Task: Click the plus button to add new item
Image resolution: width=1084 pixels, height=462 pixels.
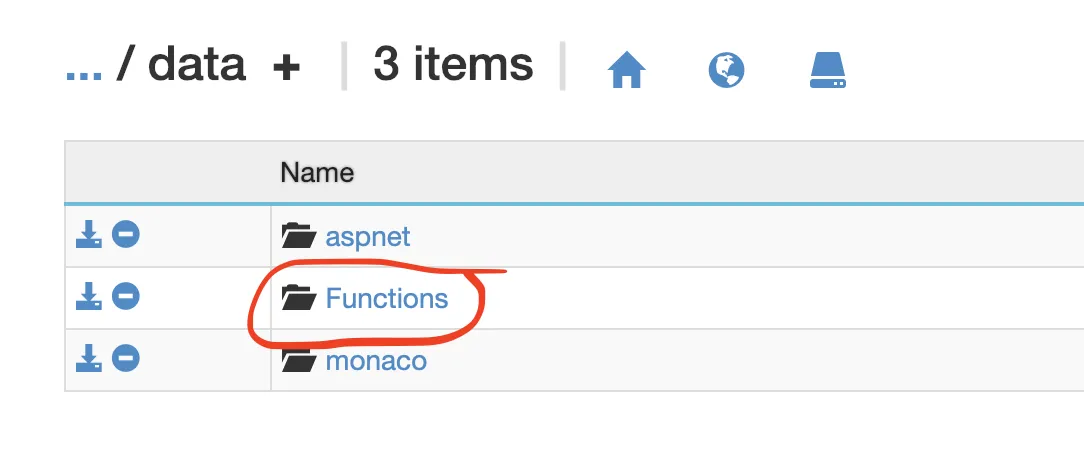Action: click(286, 68)
